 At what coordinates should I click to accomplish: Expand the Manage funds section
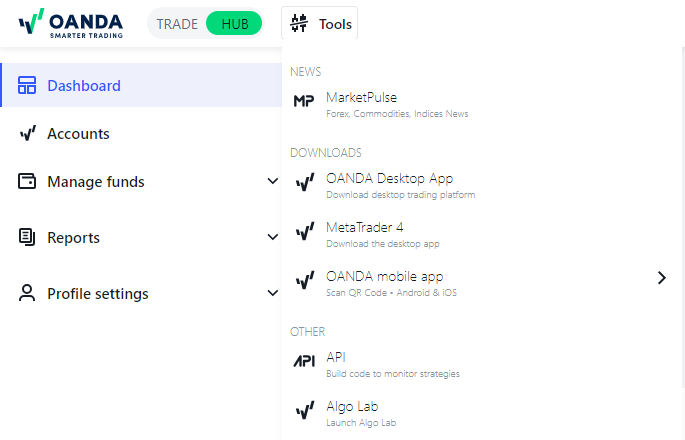(x=273, y=181)
